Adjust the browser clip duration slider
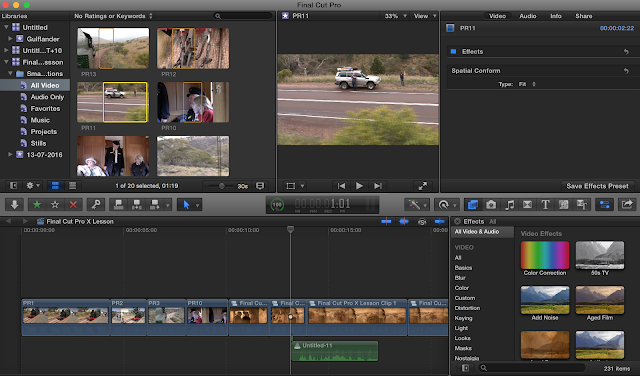The image size is (640, 376). pos(221,186)
